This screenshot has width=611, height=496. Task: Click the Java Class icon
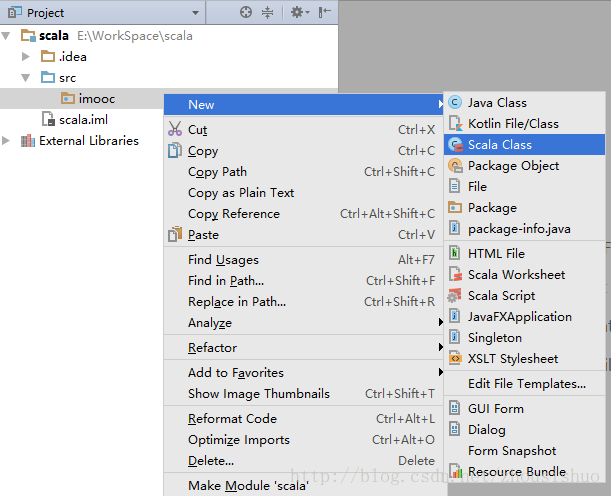[455, 102]
